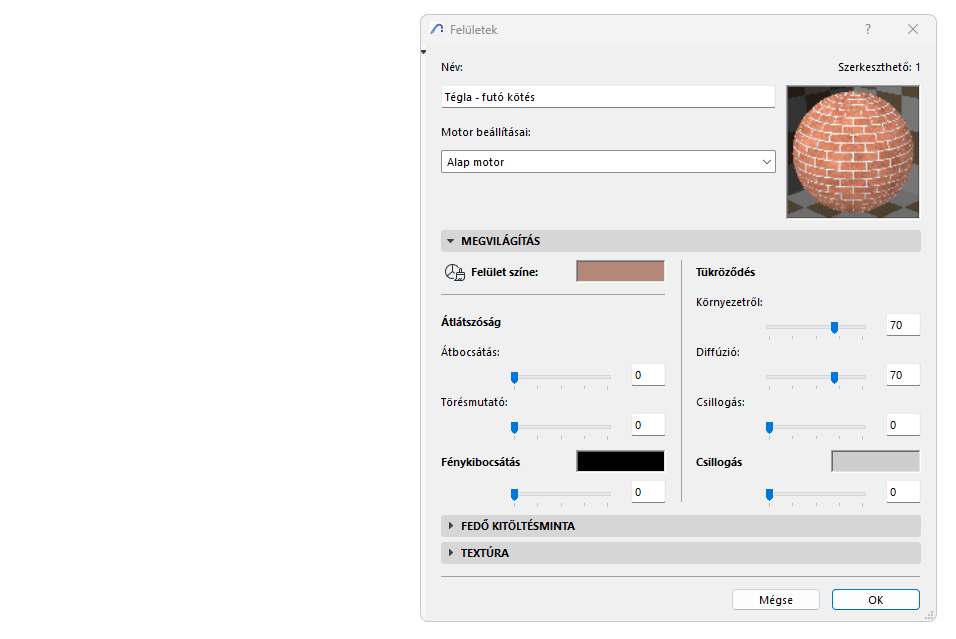
Task: Click the Törésmutató slider handle
Action: click(515, 427)
